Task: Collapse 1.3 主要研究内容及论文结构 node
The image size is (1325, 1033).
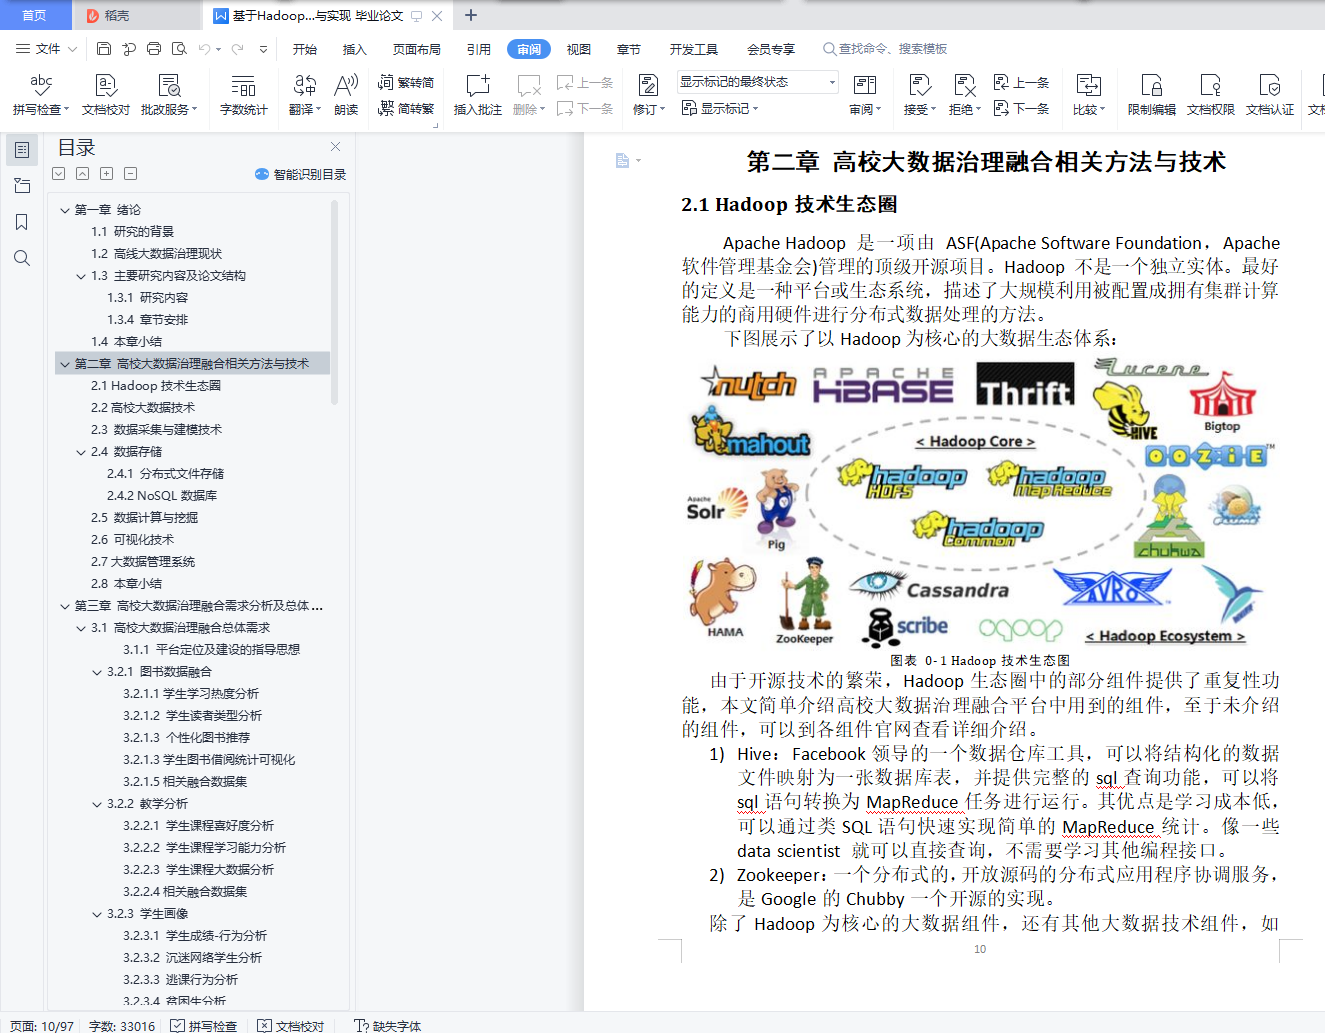Action: (x=81, y=276)
